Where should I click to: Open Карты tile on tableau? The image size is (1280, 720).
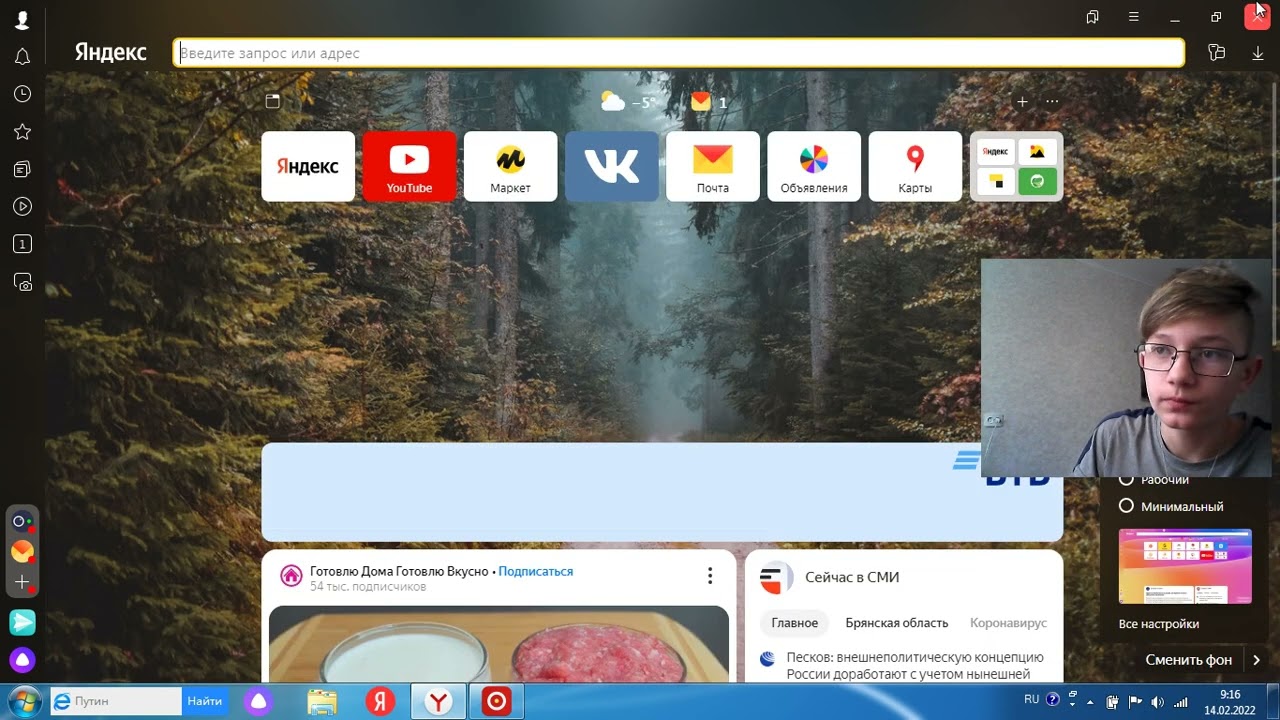point(915,166)
